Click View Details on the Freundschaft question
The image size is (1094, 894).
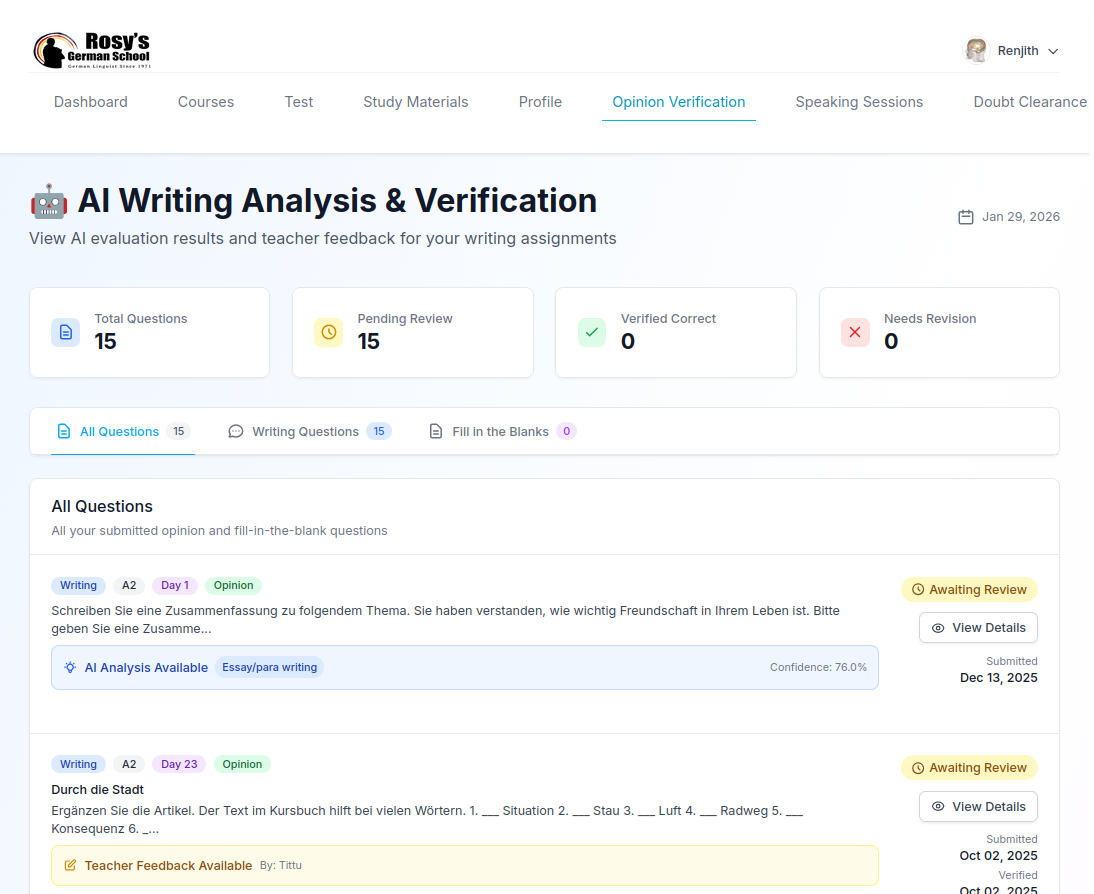(978, 627)
